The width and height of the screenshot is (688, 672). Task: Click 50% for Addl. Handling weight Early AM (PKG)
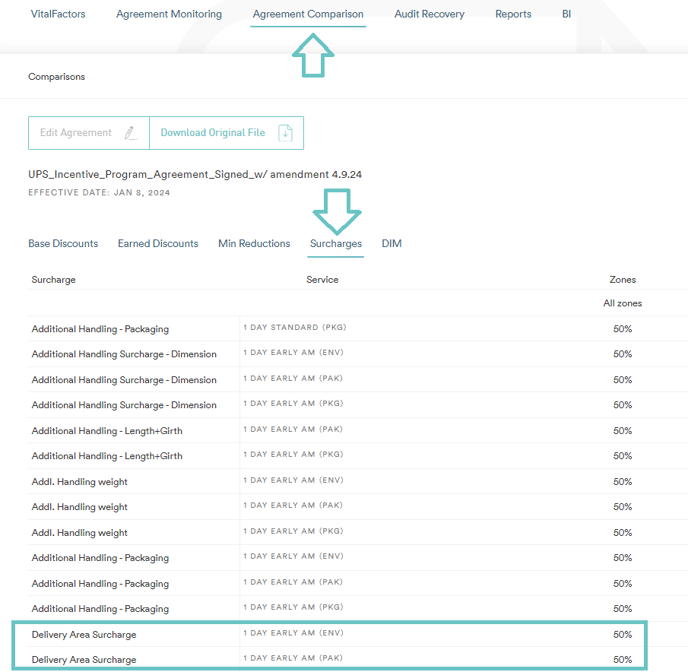tap(622, 533)
